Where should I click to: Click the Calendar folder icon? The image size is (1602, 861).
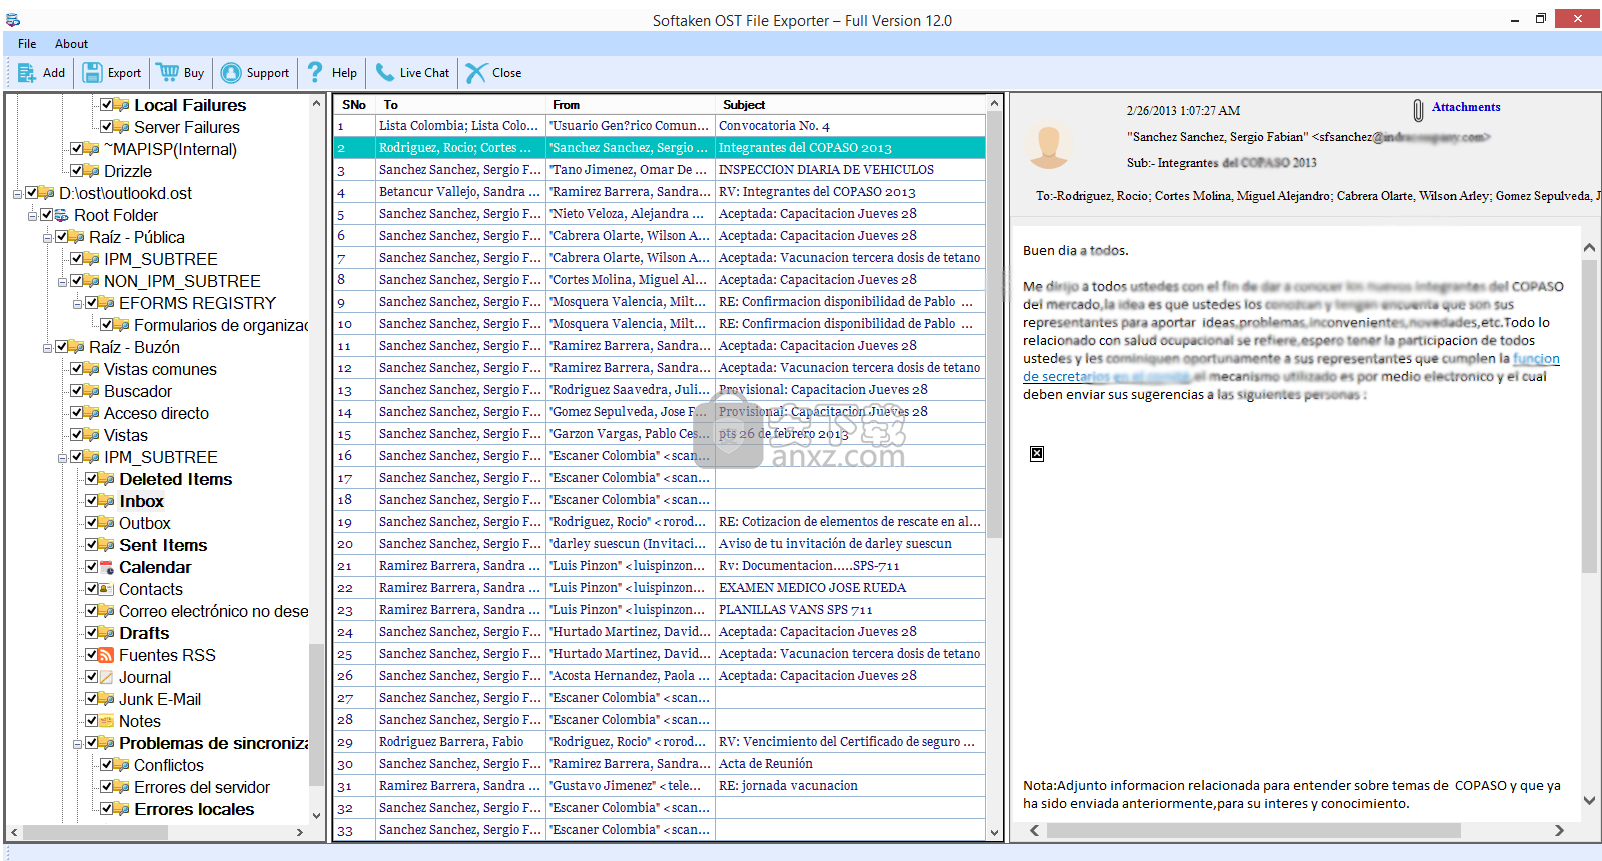[x=107, y=568]
